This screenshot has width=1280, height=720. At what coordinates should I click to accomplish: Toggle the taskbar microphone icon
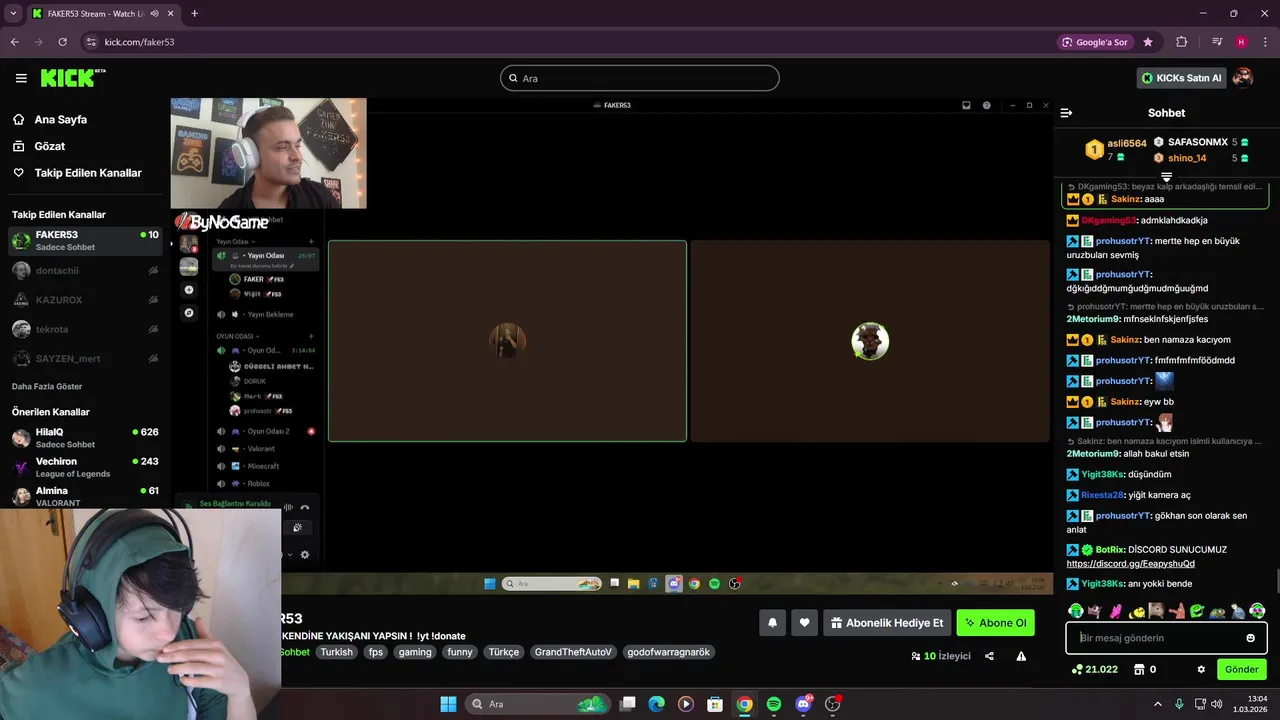tap(1179, 704)
